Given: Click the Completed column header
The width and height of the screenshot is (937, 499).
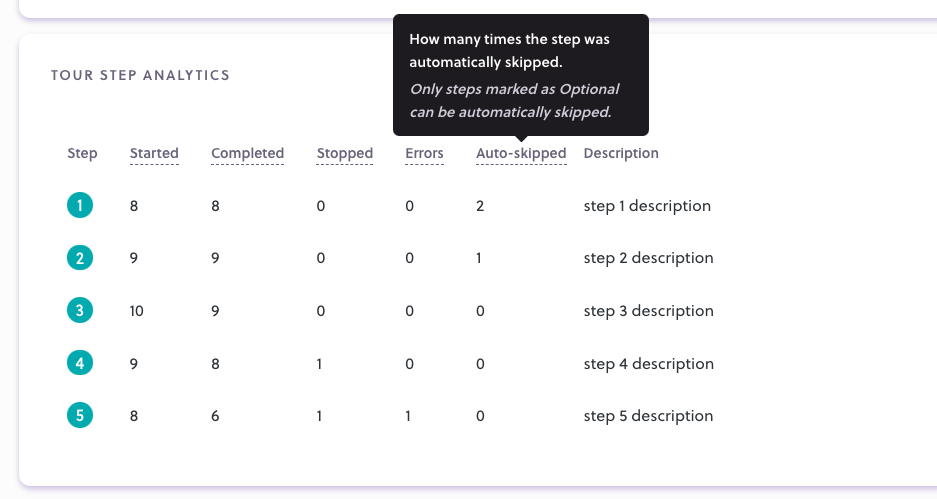Looking at the screenshot, I should [247, 154].
